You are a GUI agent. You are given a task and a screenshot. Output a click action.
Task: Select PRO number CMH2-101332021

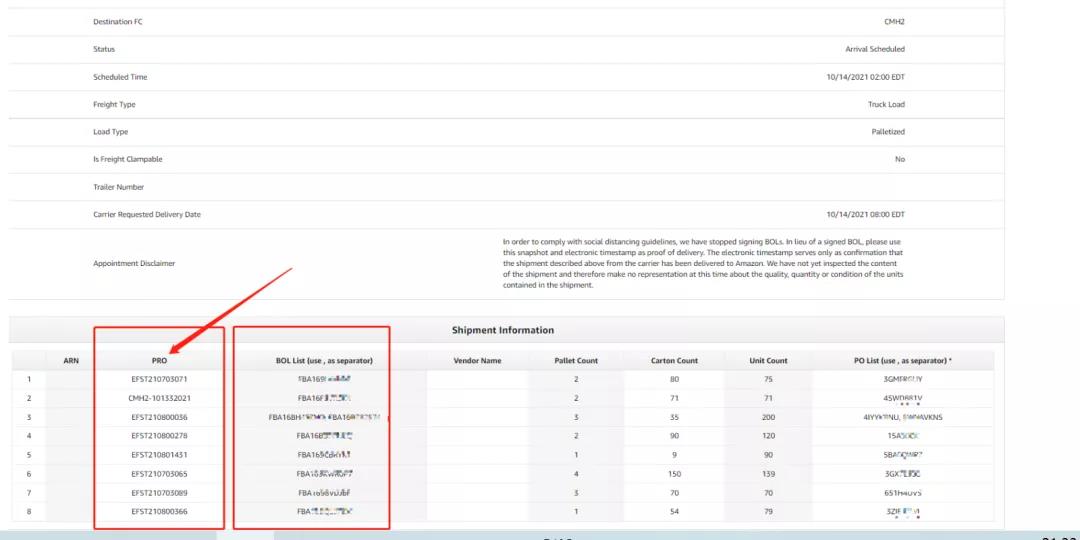pos(159,398)
